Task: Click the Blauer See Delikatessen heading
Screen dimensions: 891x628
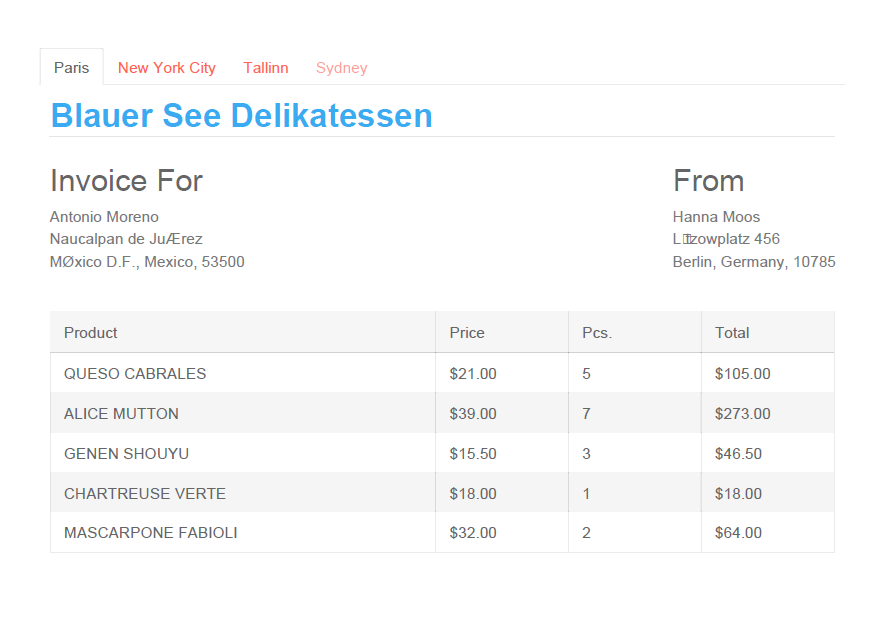Action: point(241,116)
